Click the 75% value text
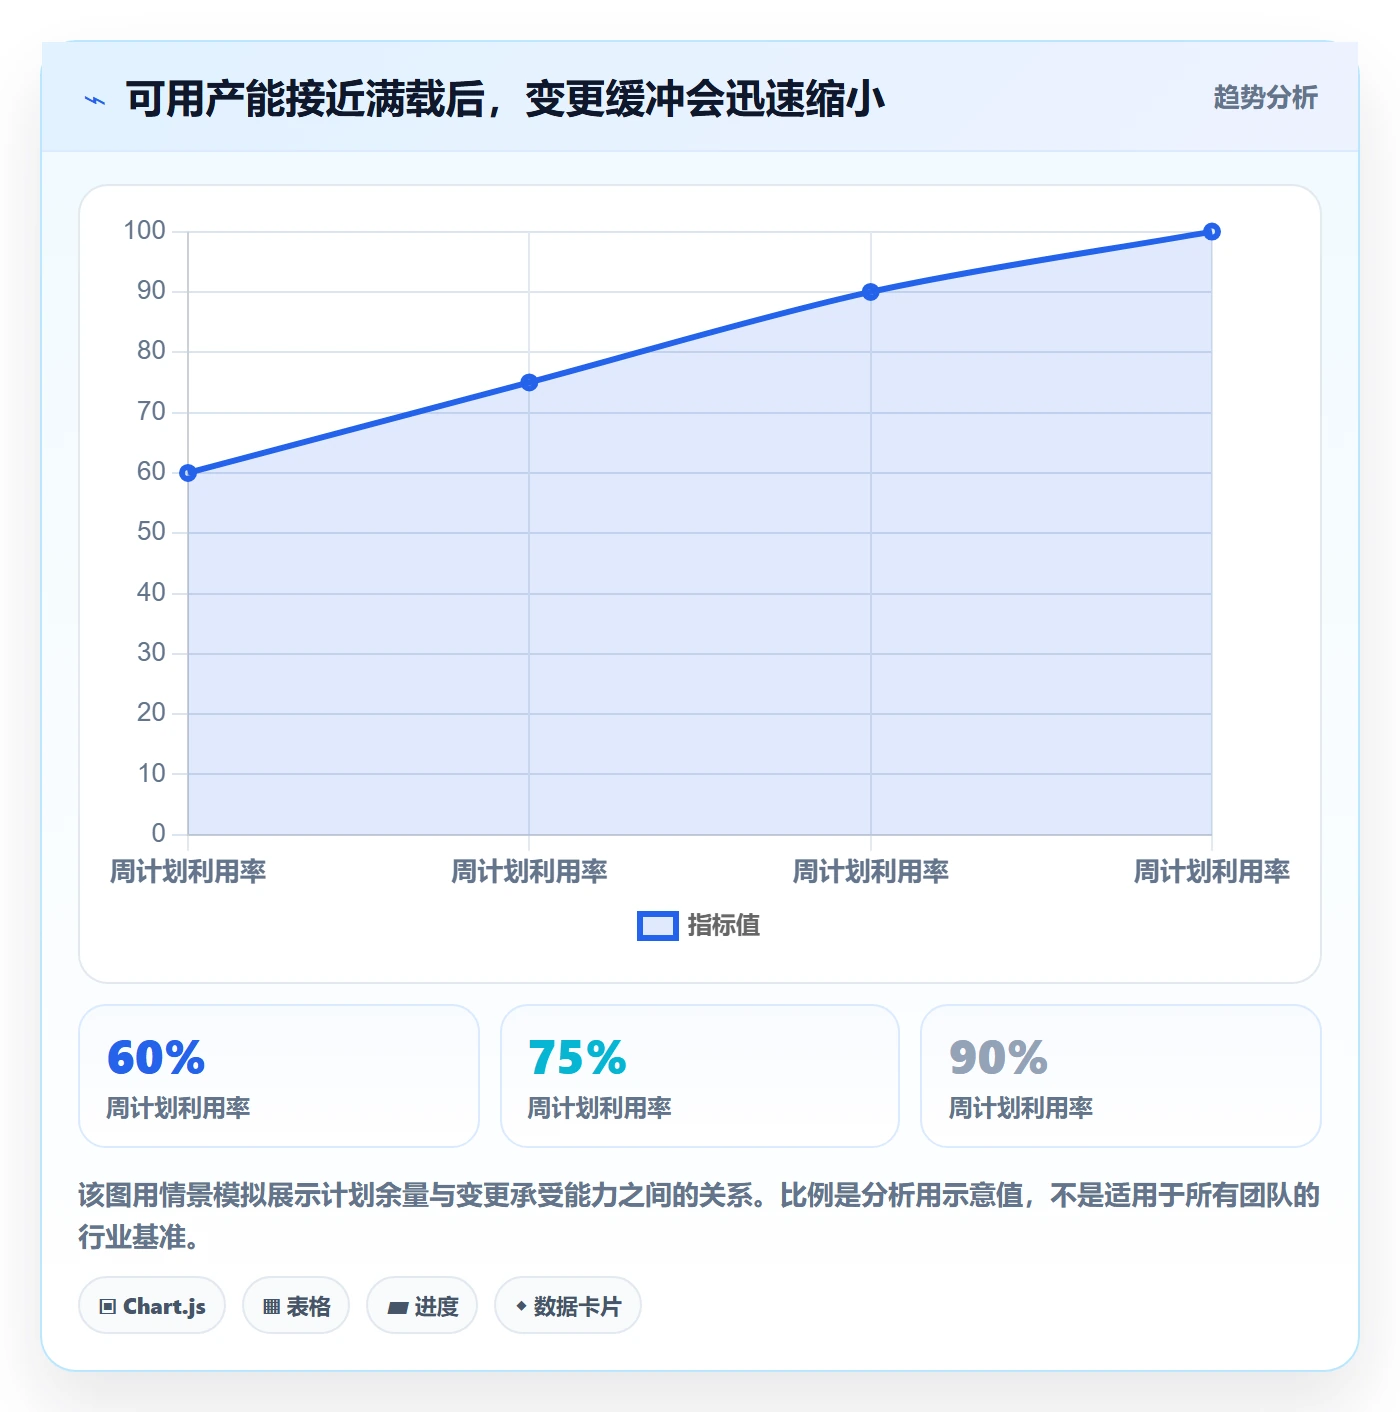1400x1412 pixels. click(x=577, y=1058)
